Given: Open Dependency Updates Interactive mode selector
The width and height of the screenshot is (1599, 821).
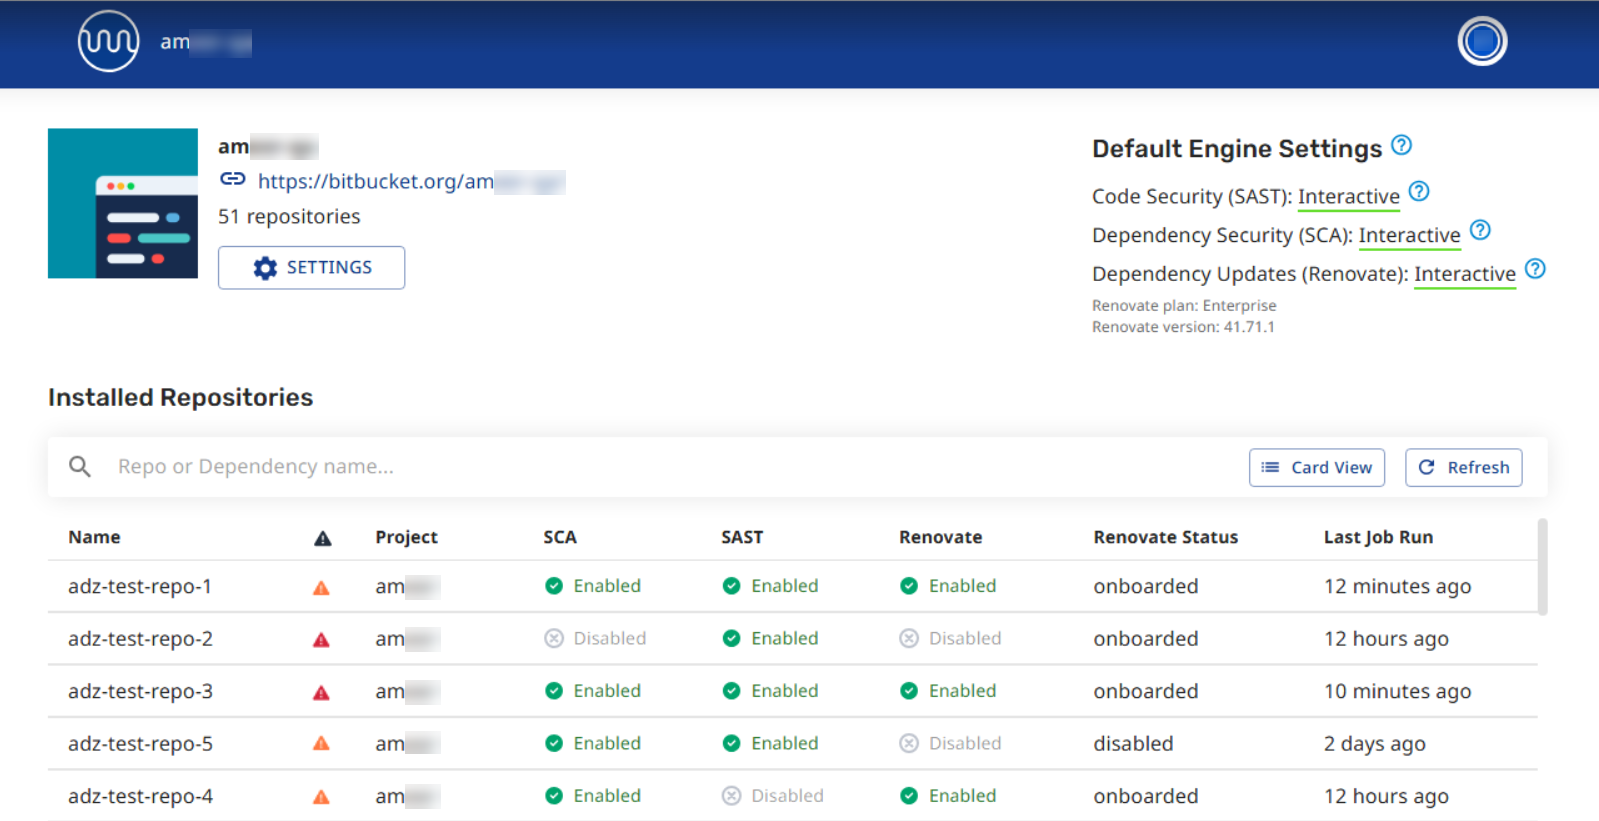Looking at the screenshot, I should pyautogui.click(x=1464, y=275).
